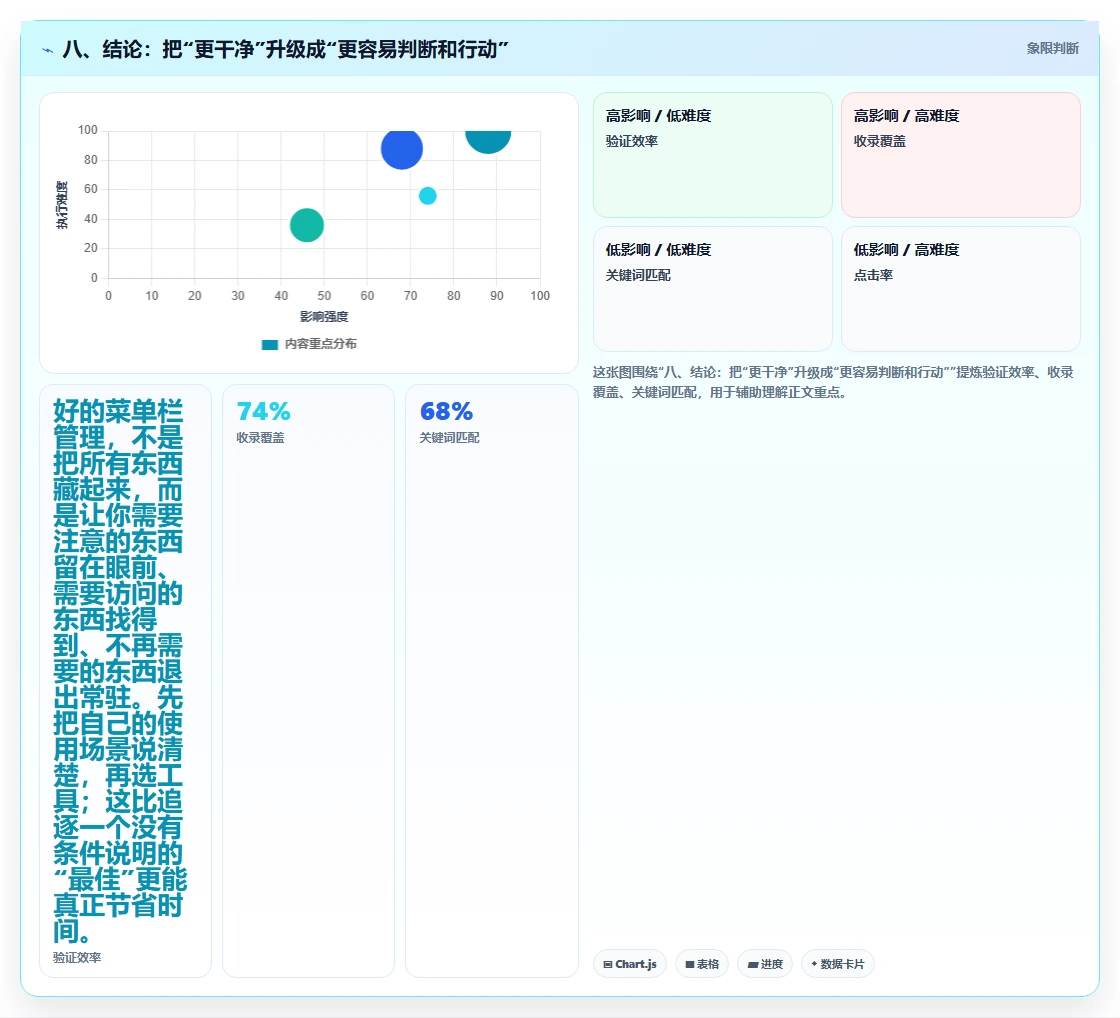Open the 低影响 / 低难度 quadrant card
This screenshot has width=1120, height=1018.
point(713,289)
